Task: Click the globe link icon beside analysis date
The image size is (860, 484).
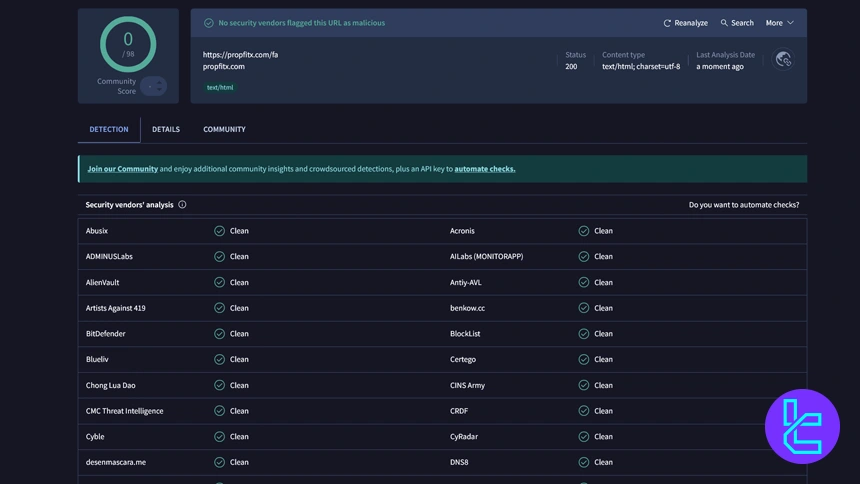Action: (x=783, y=59)
